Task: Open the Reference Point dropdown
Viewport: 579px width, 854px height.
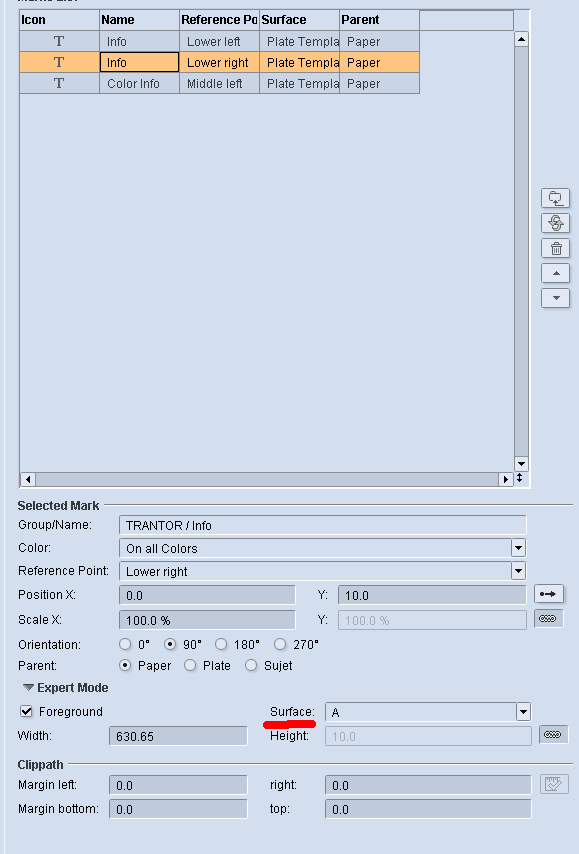Action: pyautogui.click(x=519, y=571)
